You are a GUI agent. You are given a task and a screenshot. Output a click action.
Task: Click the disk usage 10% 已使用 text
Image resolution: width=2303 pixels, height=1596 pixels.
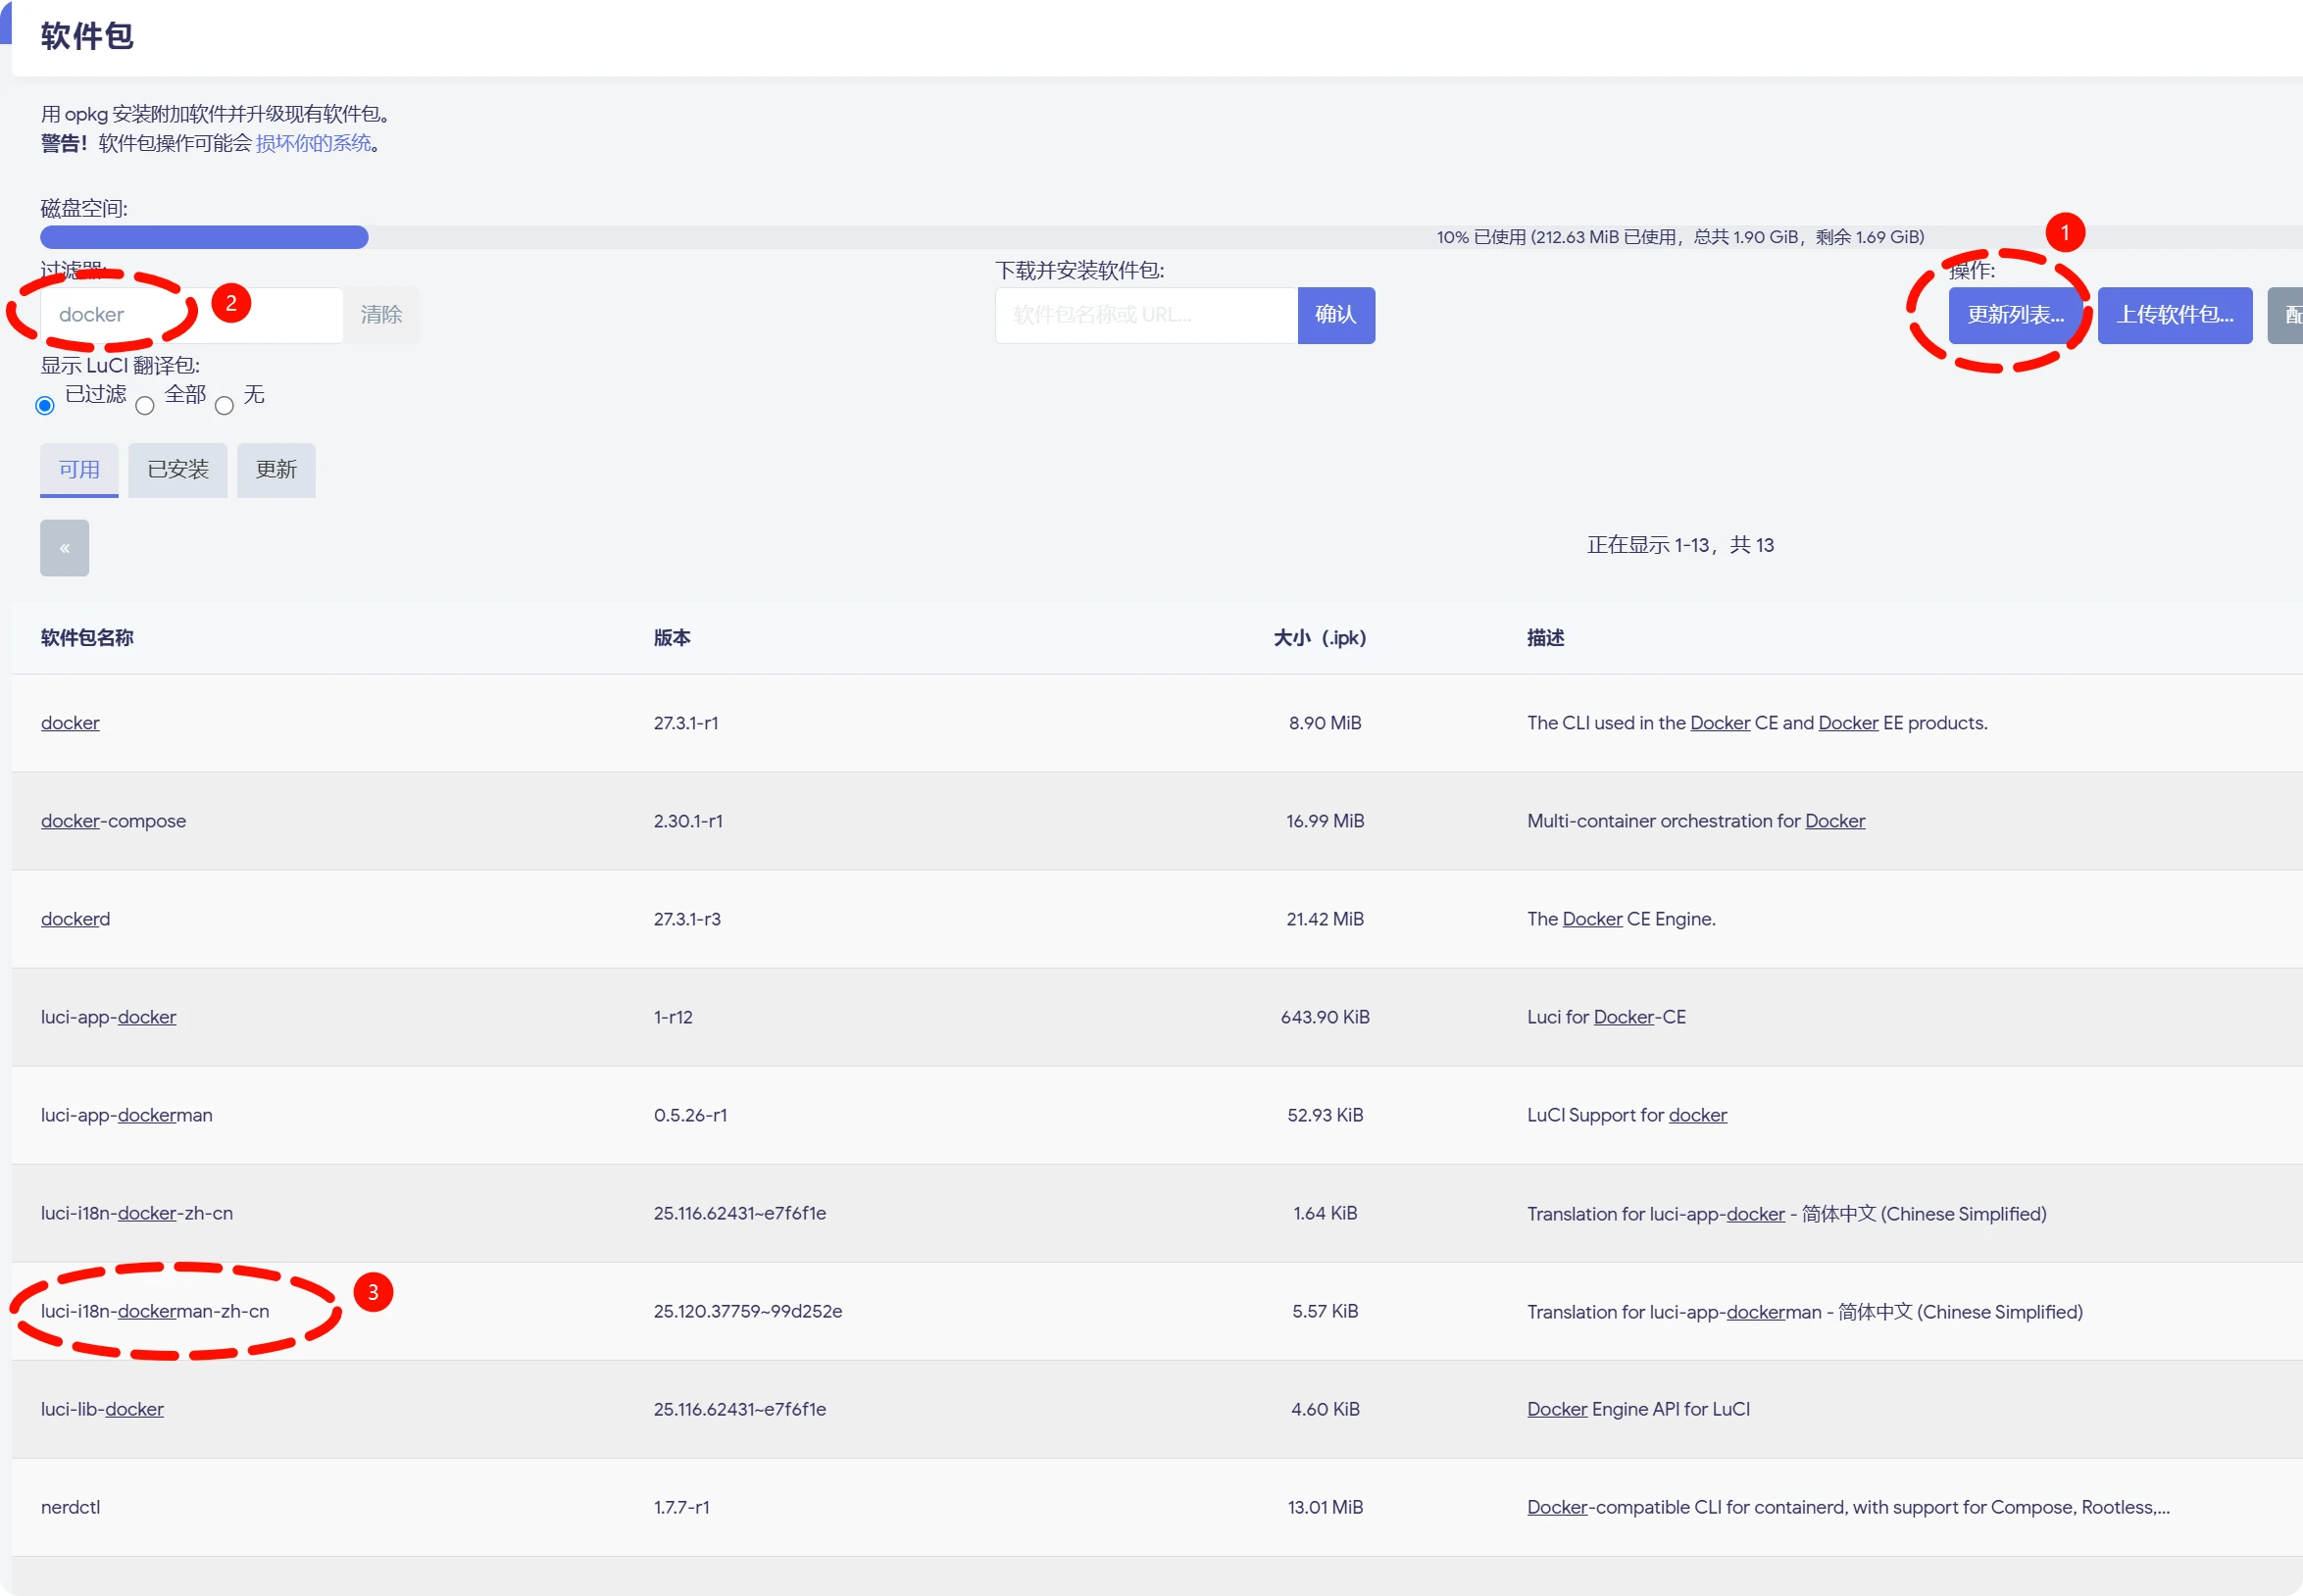pos(1680,237)
